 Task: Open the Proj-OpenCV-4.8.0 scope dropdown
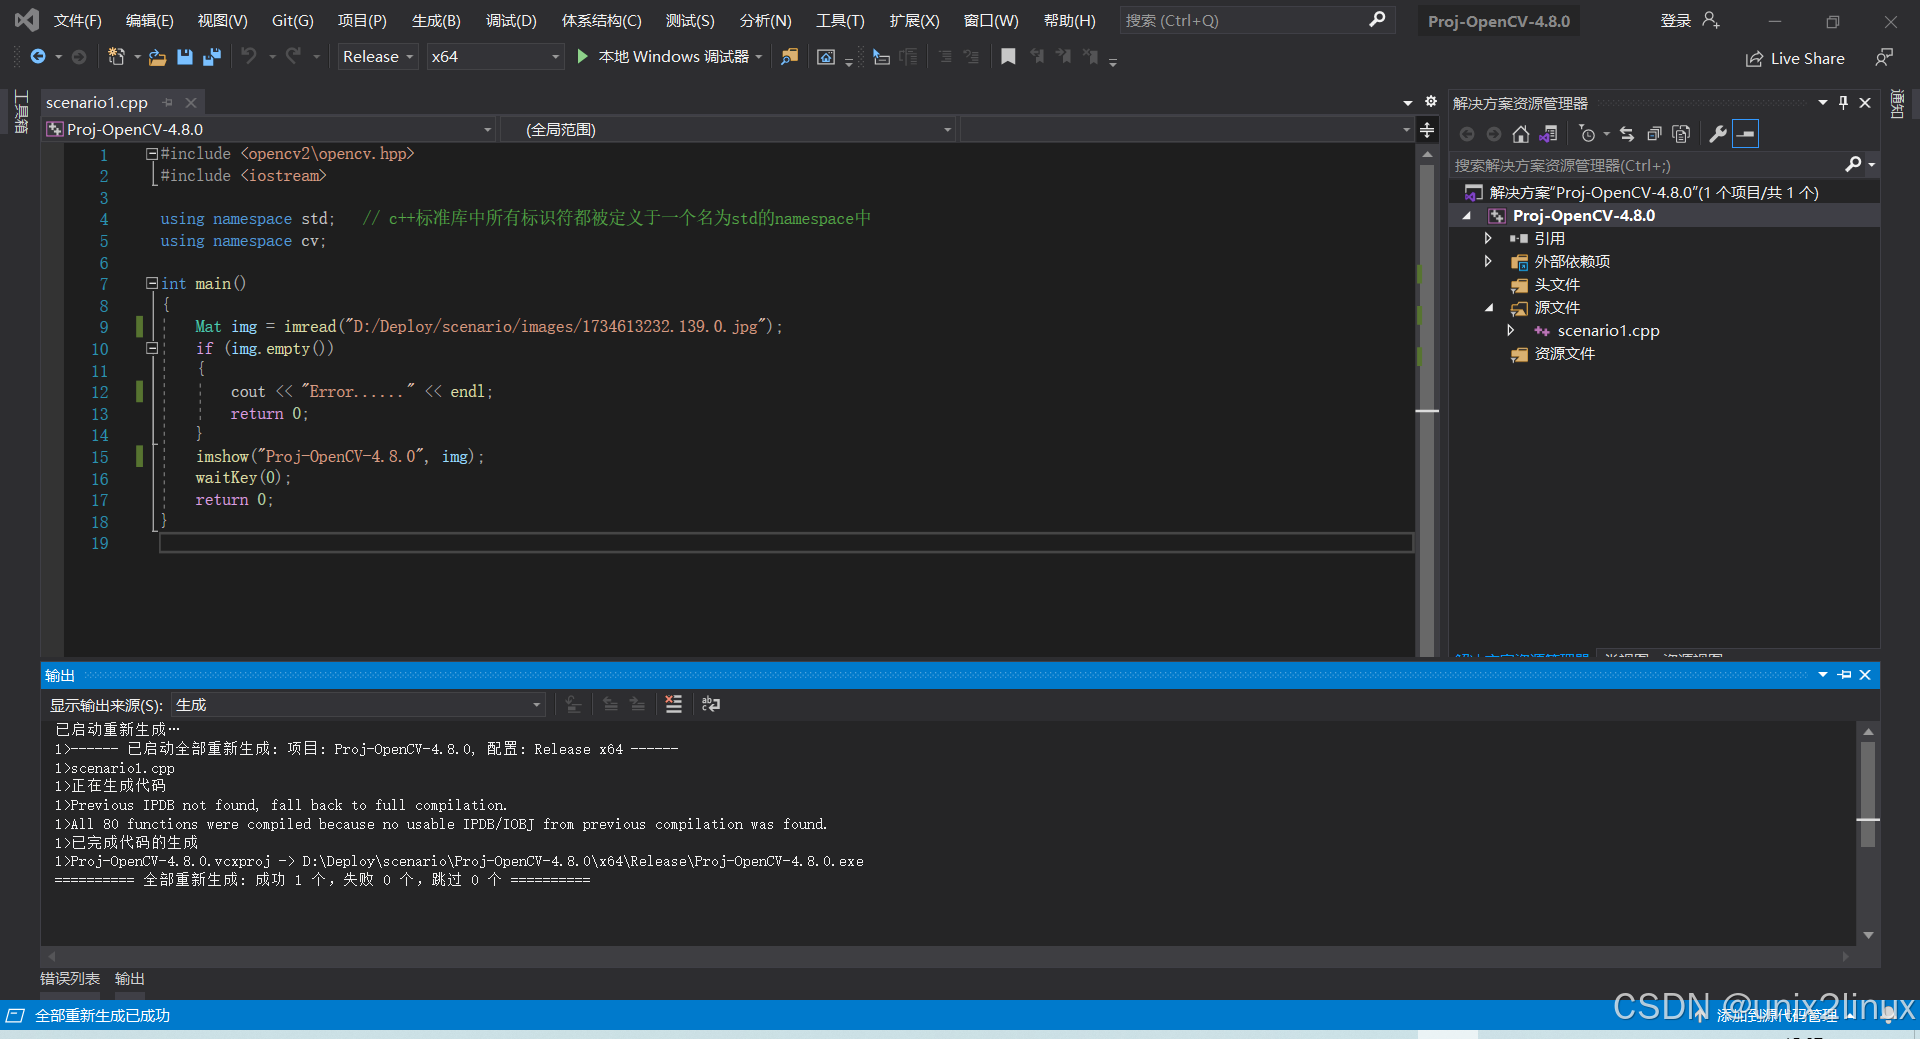pos(270,130)
